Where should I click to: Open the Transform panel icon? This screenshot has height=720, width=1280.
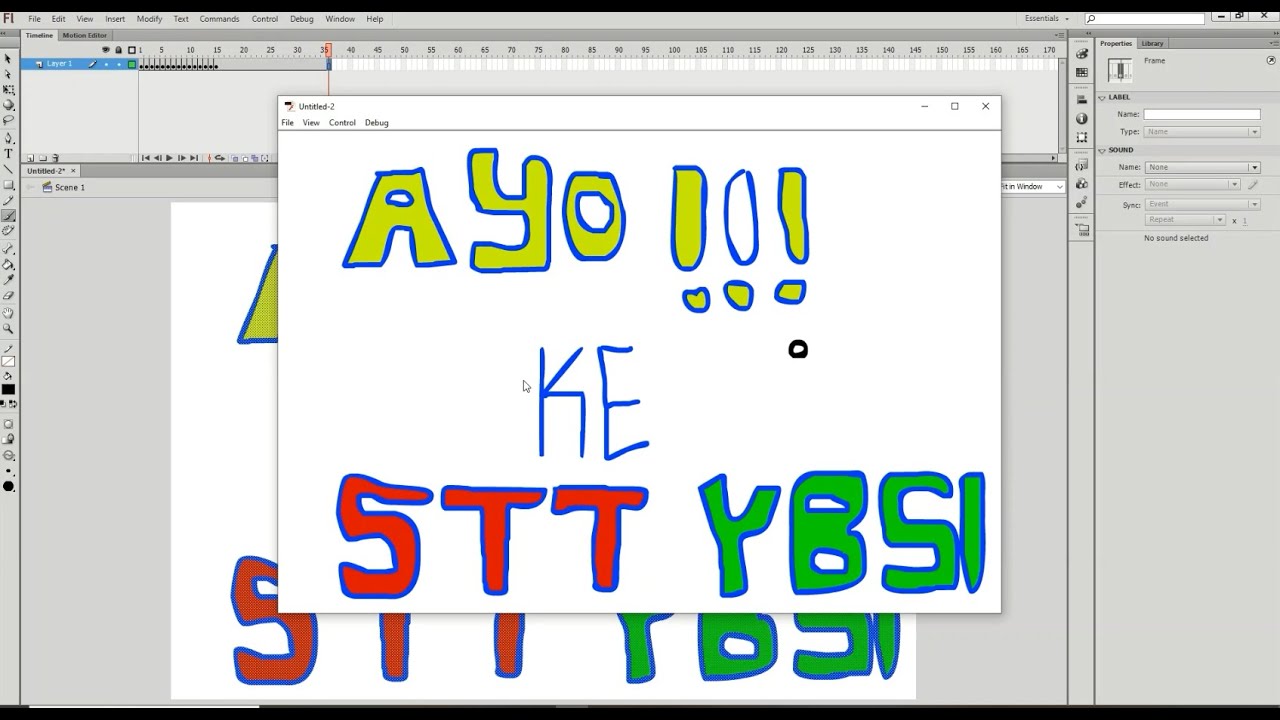click(1082, 137)
